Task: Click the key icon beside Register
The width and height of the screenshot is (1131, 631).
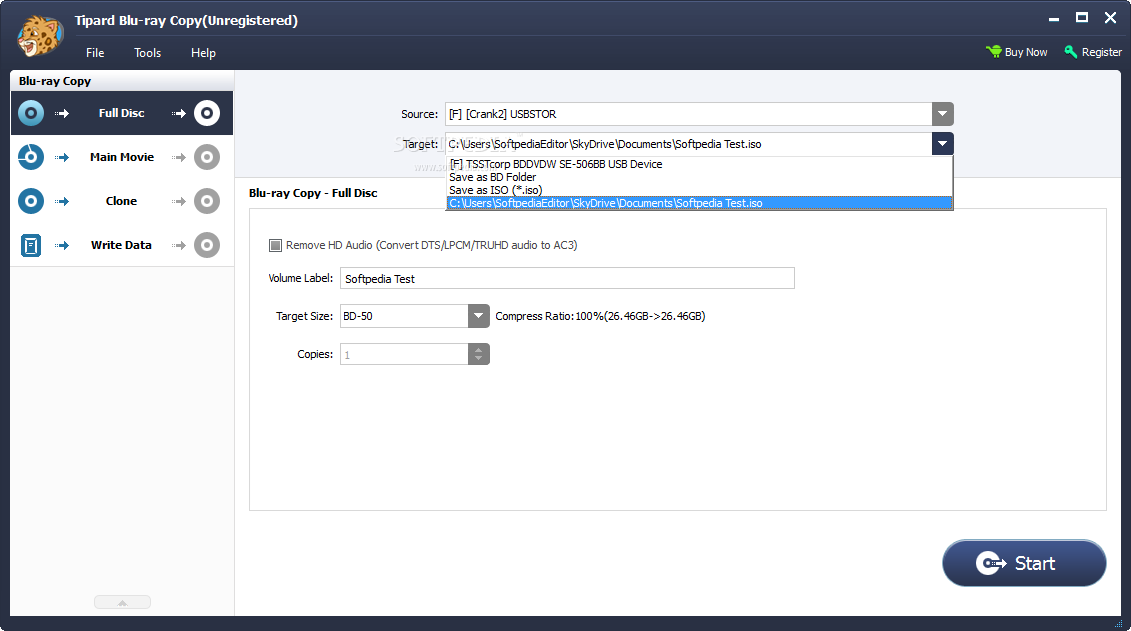Action: (1071, 52)
